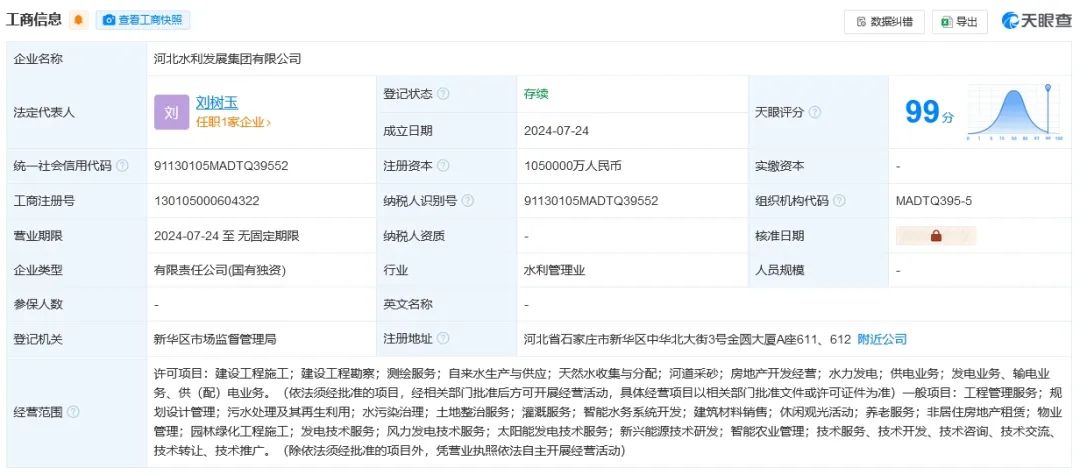
Task: Open 查看工商快照 snapshot button
Action: pyautogui.click(x=143, y=20)
